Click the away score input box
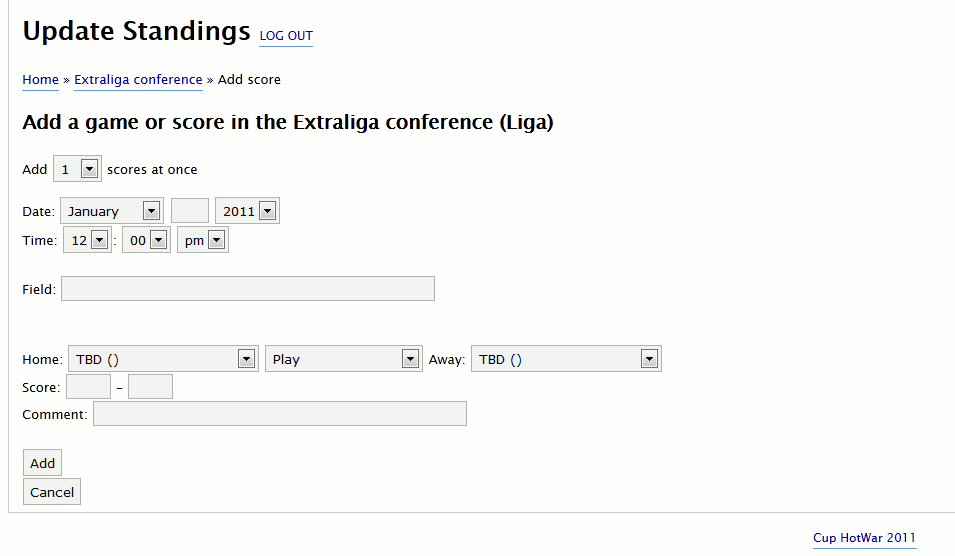The height and width of the screenshot is (556, 955). click(x=150, y=387)
